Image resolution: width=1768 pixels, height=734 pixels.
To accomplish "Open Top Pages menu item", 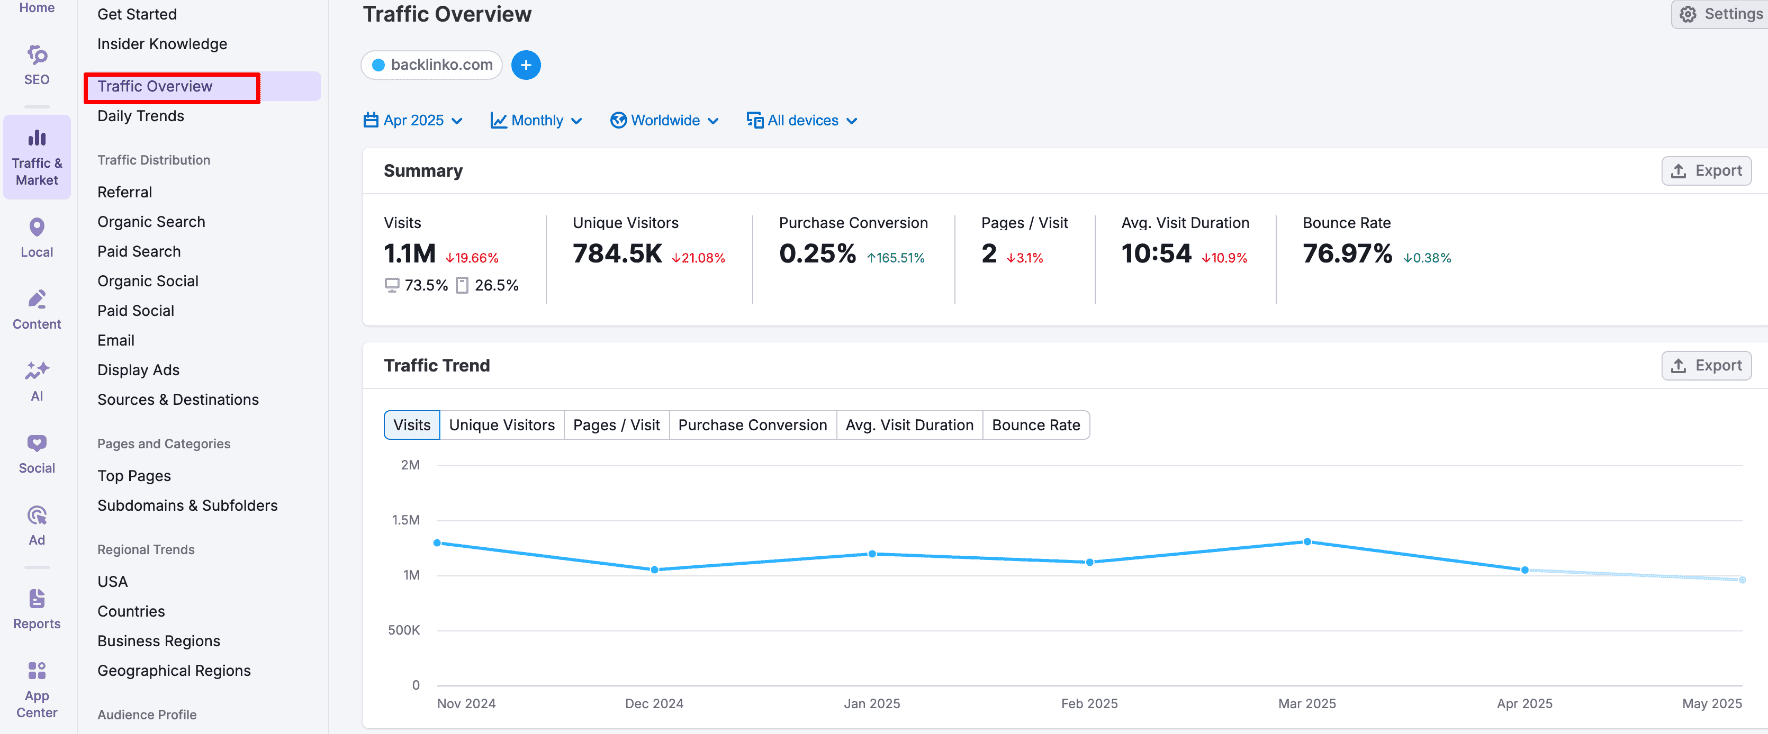I will tap(134, 476).
